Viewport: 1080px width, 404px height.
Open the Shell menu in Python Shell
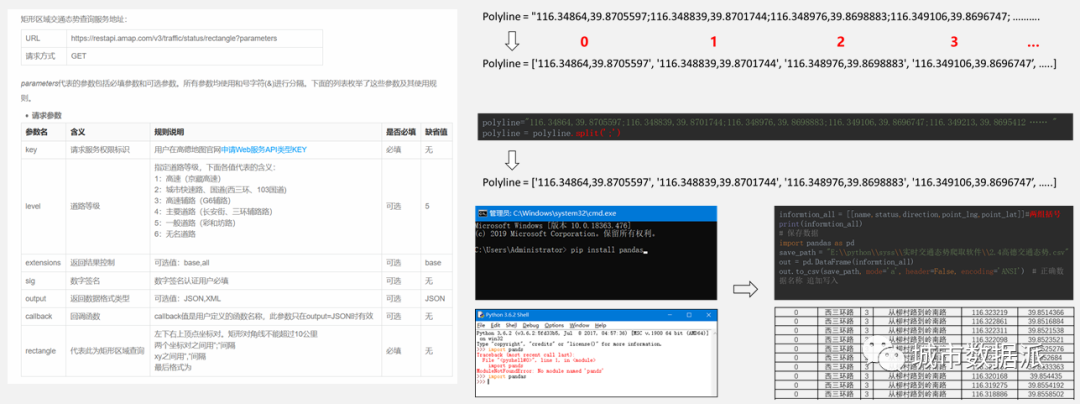511,325
